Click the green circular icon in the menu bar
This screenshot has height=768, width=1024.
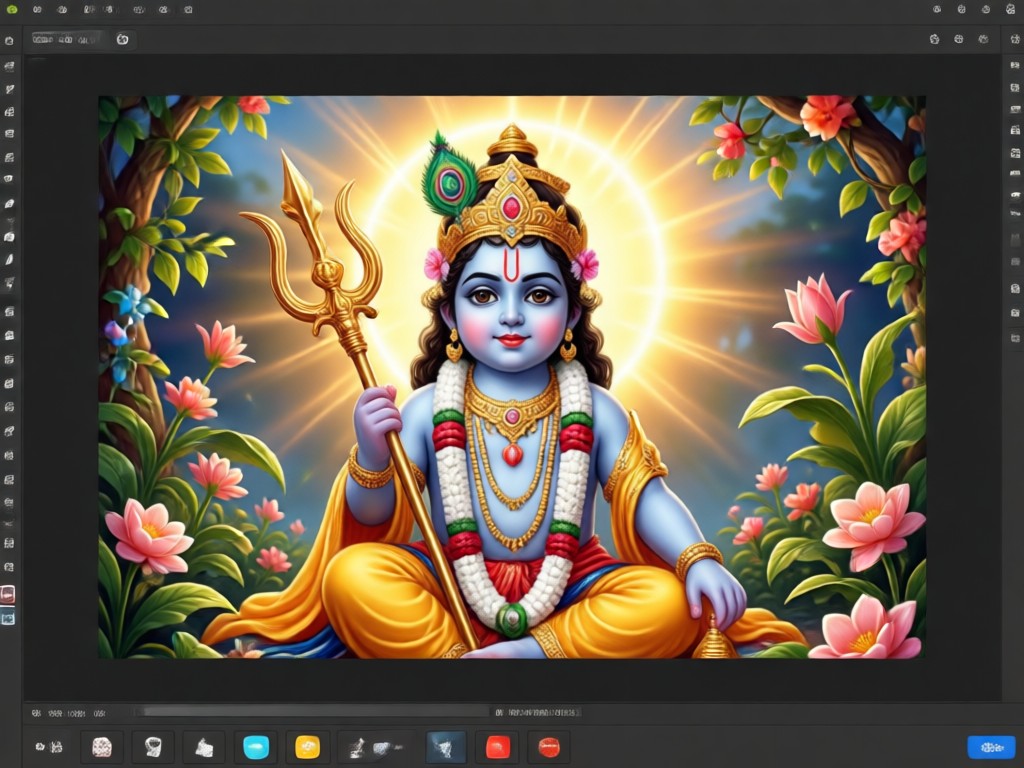12,10
